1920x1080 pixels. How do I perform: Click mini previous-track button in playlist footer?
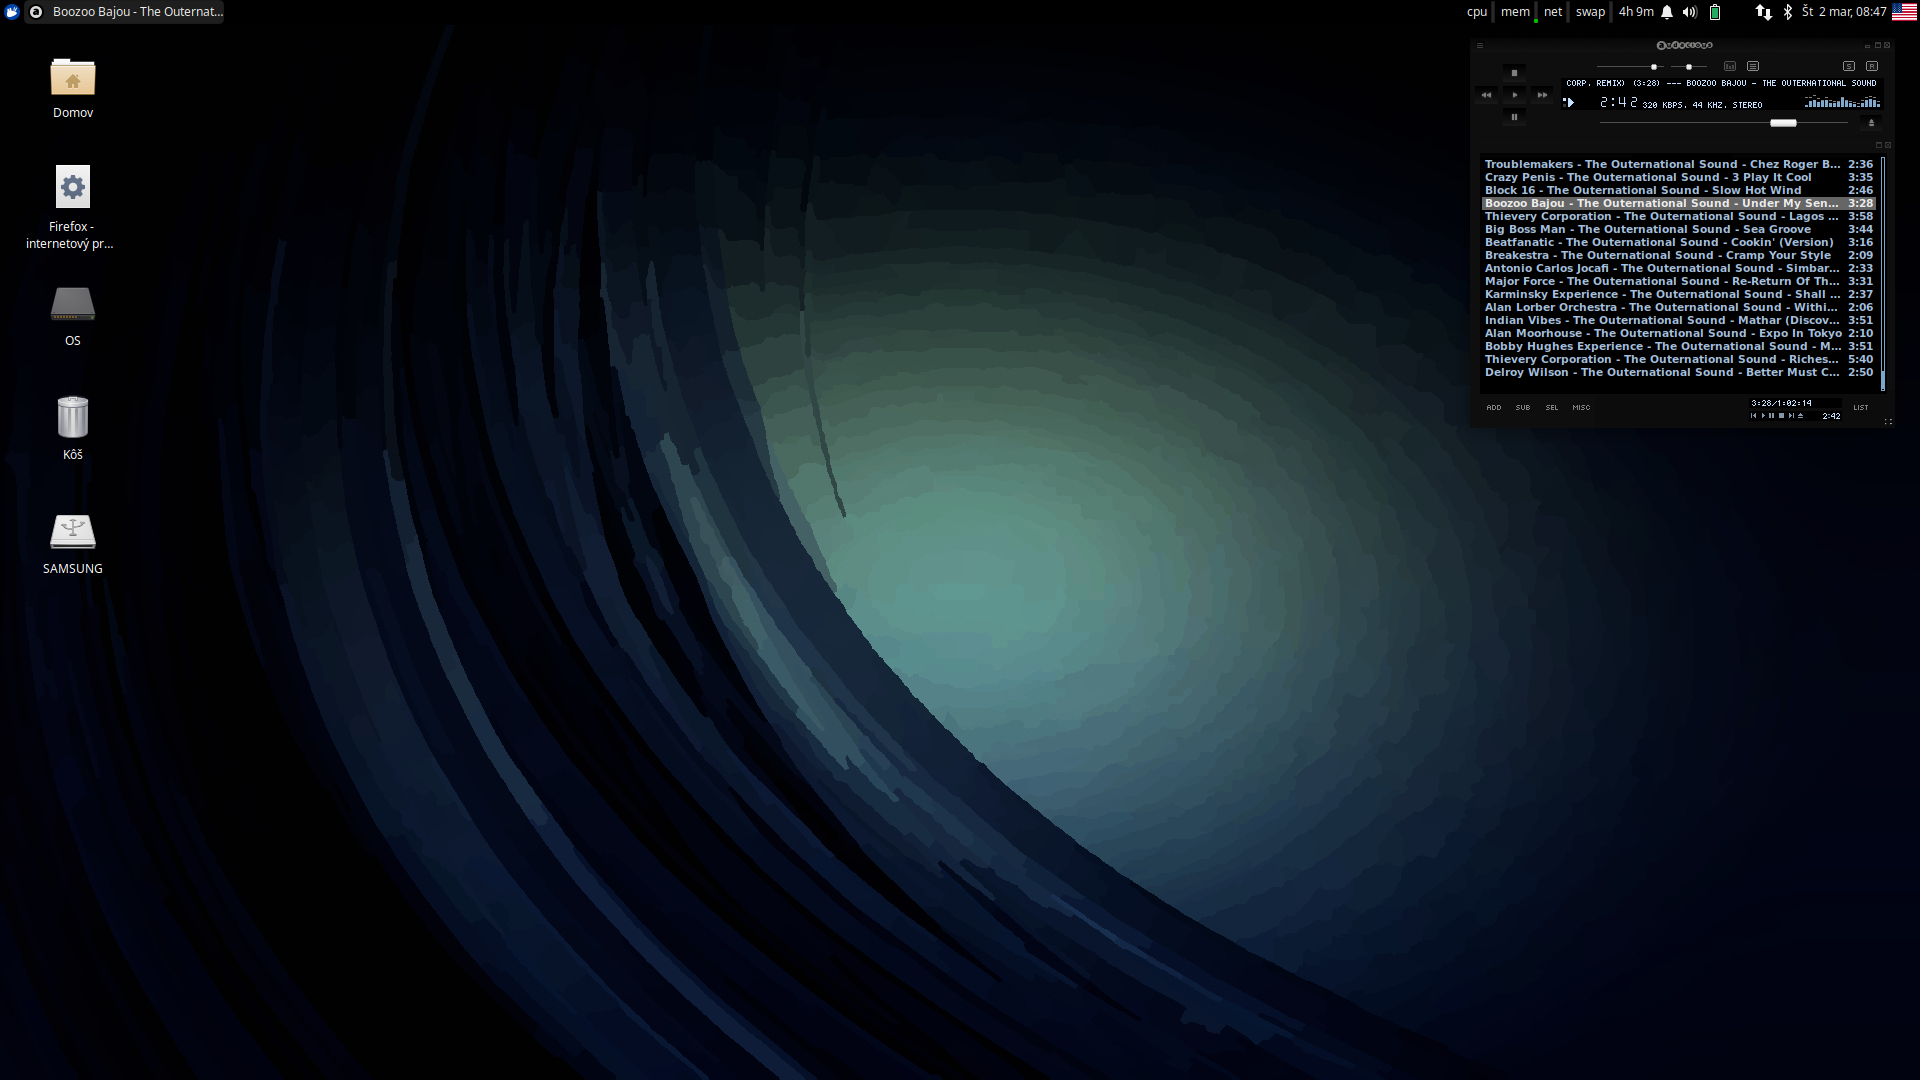coord(1753,416)
